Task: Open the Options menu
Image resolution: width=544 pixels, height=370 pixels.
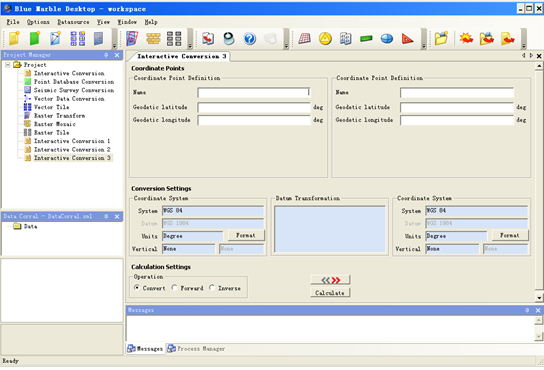Action: click(38, 22)
